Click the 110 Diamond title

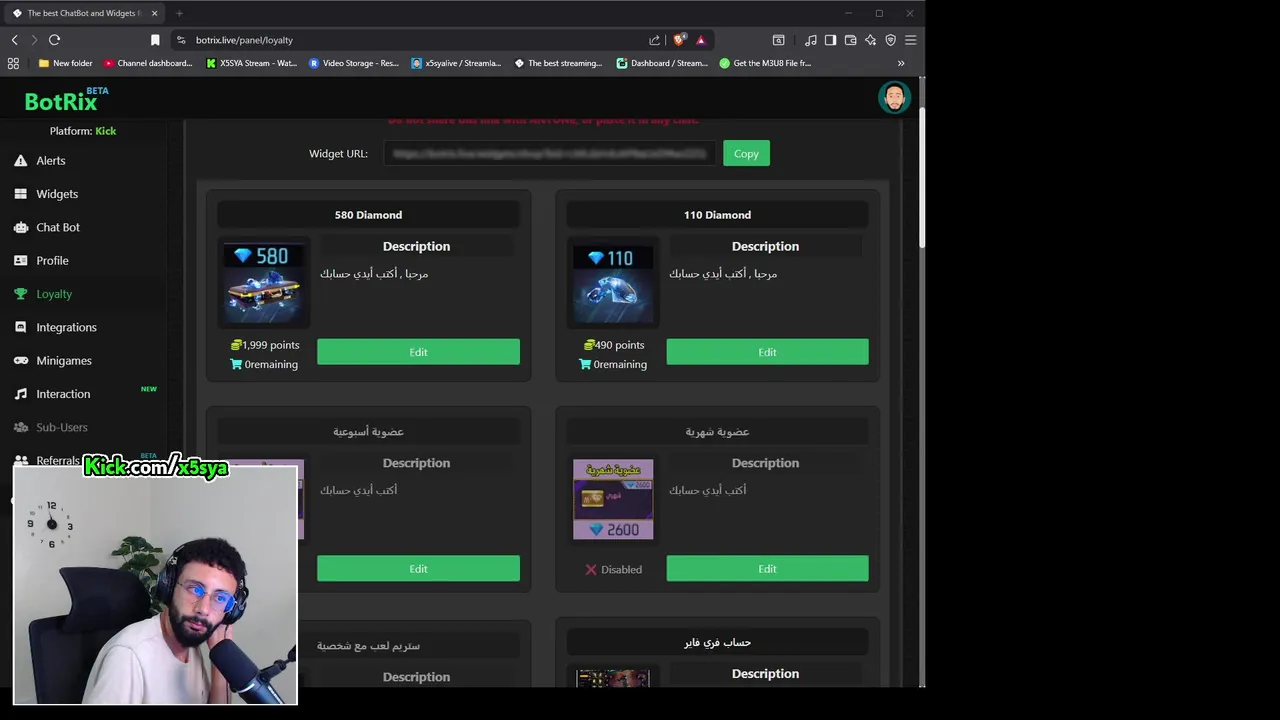coord(717,215)
